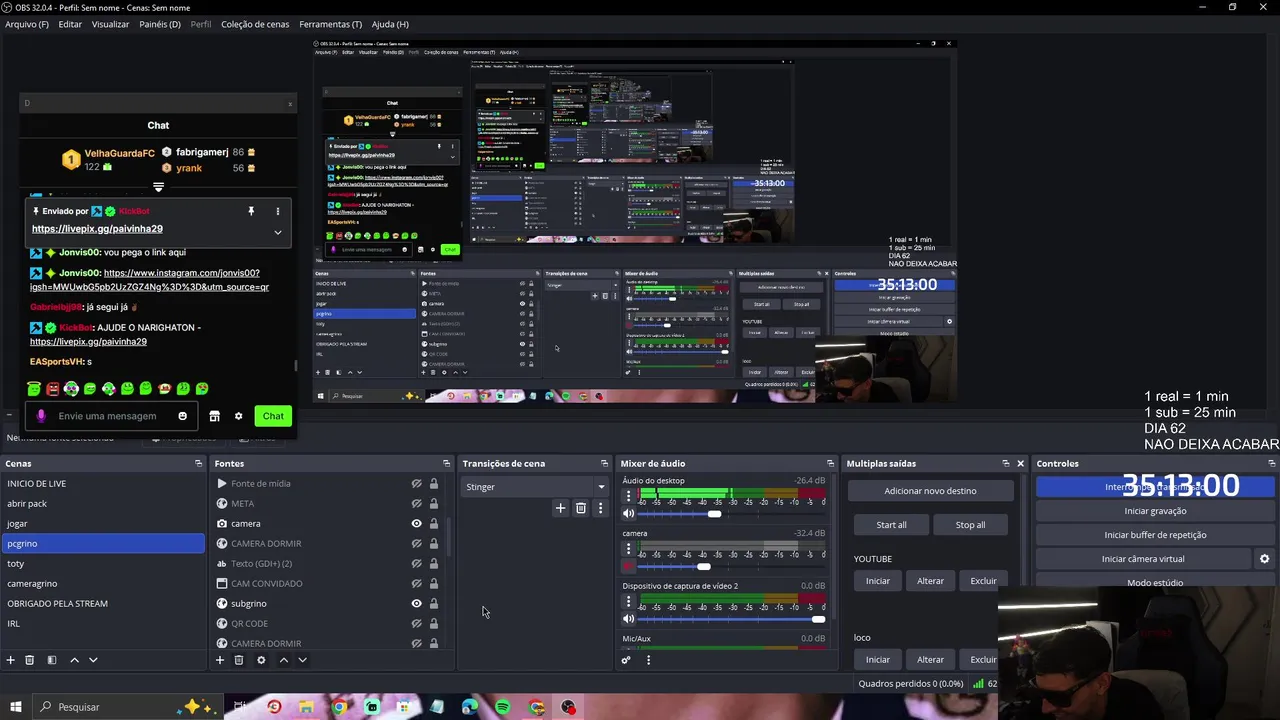The width and height of the screenshot is (1280, 720).
Task: Pop out the Cenas dock panel
Action: (198, 464)
